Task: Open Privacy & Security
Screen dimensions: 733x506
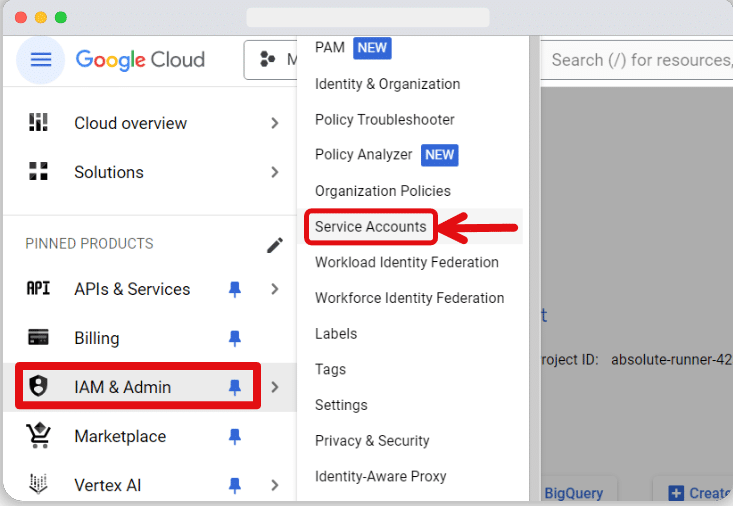Action: [372, 441]
